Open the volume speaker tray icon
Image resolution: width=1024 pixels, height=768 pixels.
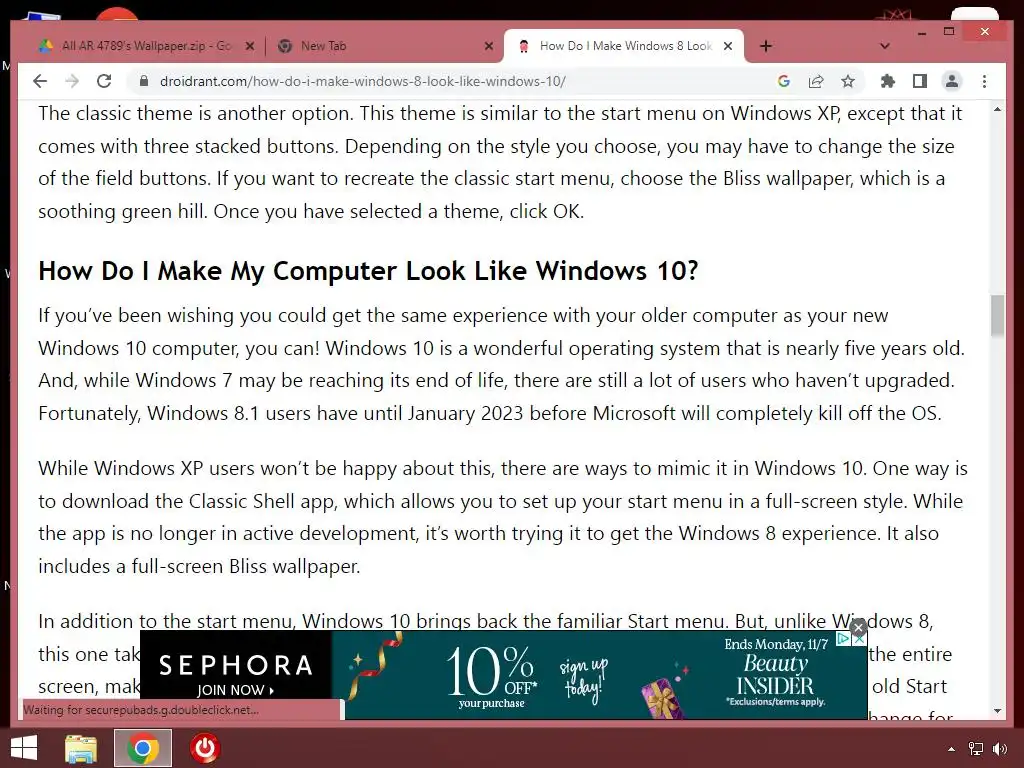[x=999, y=749]
